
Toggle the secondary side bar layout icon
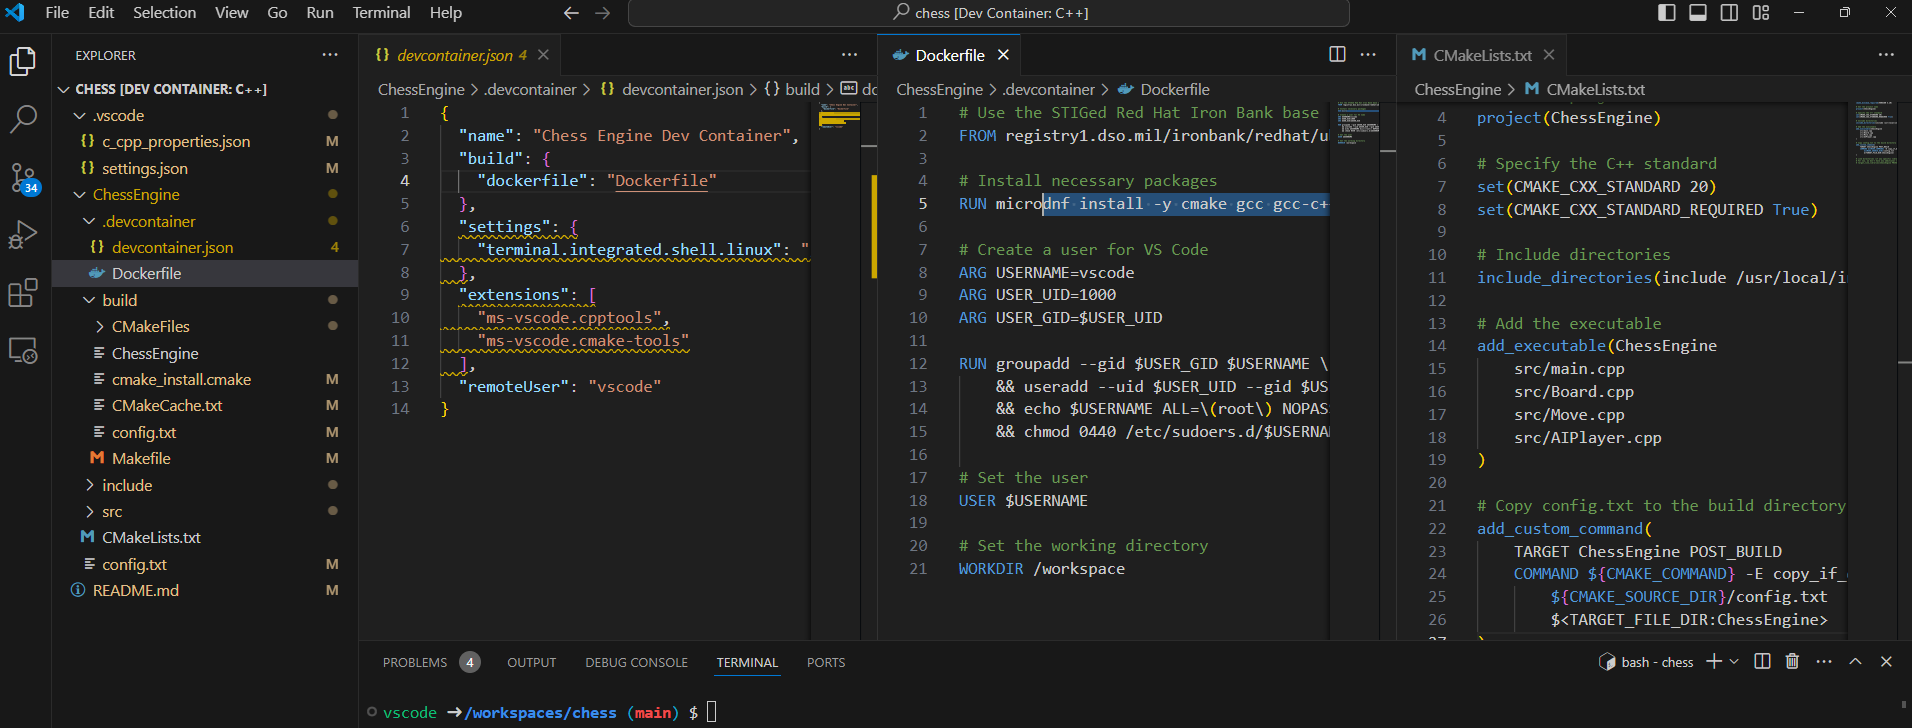pos(1729,13)
